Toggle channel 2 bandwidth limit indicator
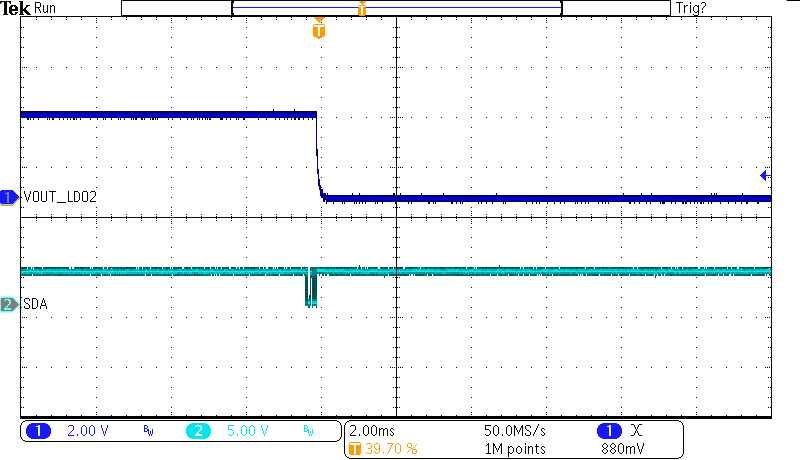 click(x=308, y=432)
